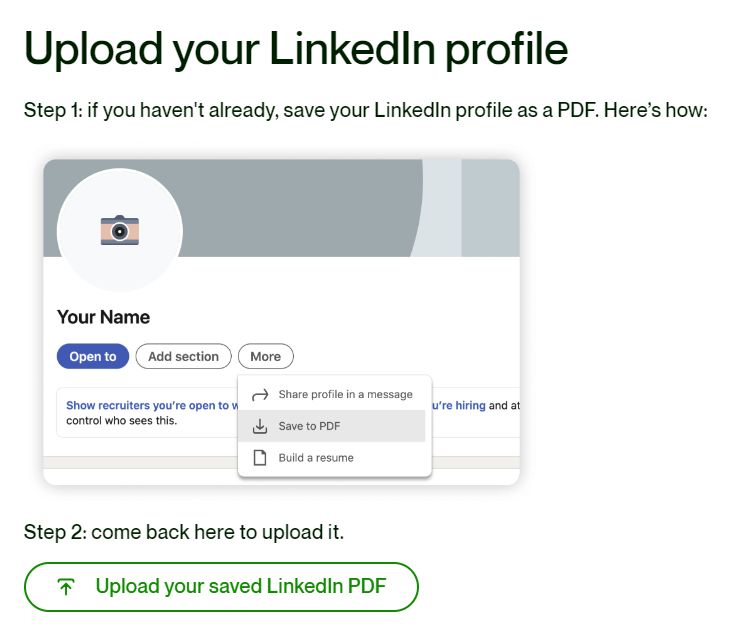Click the camera icon in profile photo

120,230
